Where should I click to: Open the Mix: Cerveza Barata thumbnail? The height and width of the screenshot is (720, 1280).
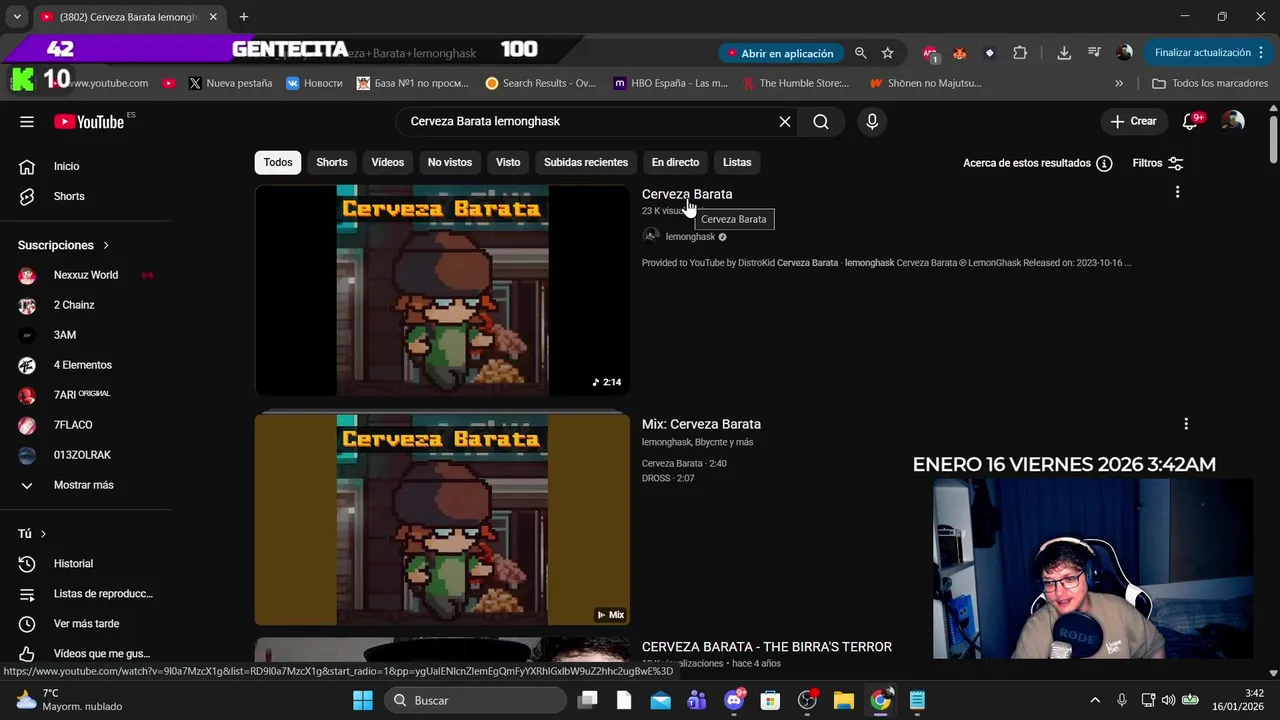(442, 520)
